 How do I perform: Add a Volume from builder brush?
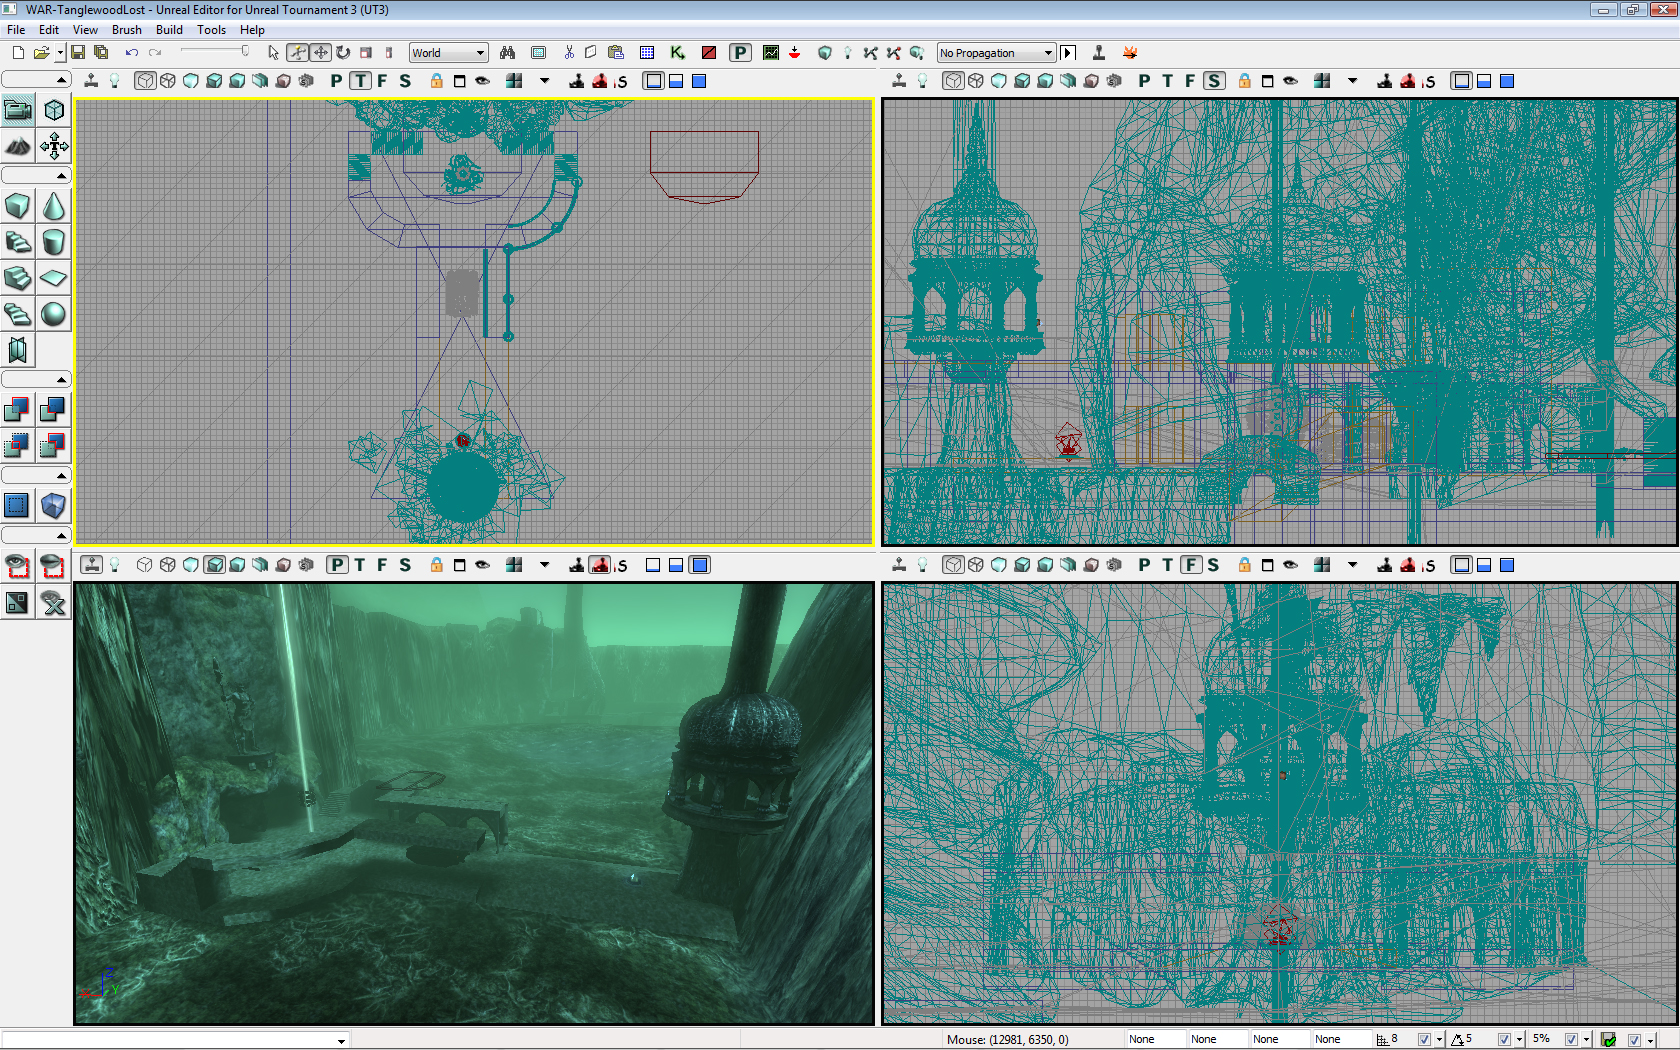click(54, 505)
